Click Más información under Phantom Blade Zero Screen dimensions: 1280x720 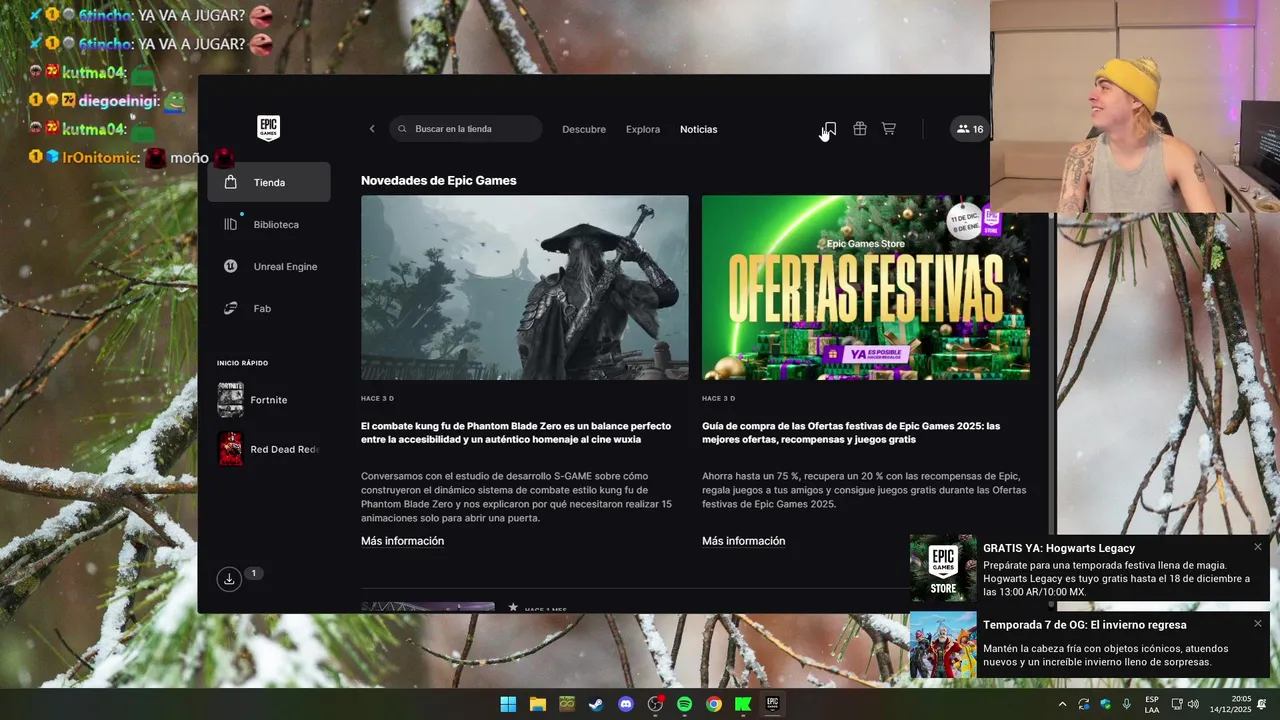[402, 541]
